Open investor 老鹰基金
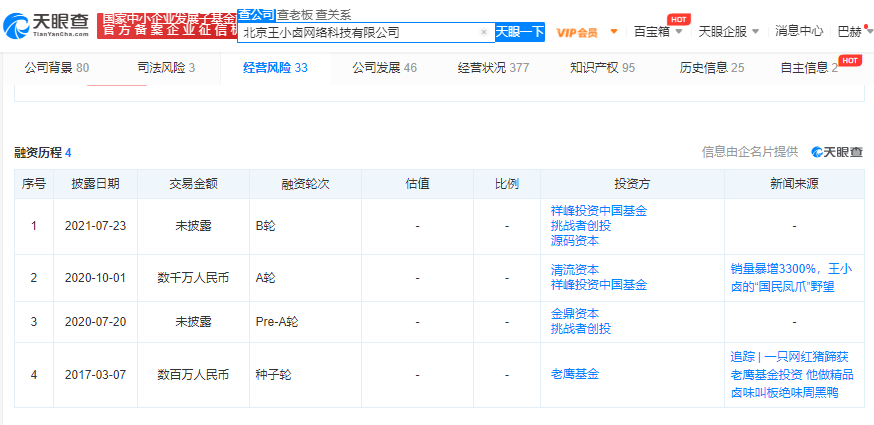Image resolution: width=874 pixels, height=425 pixels. tap(575, 374)
